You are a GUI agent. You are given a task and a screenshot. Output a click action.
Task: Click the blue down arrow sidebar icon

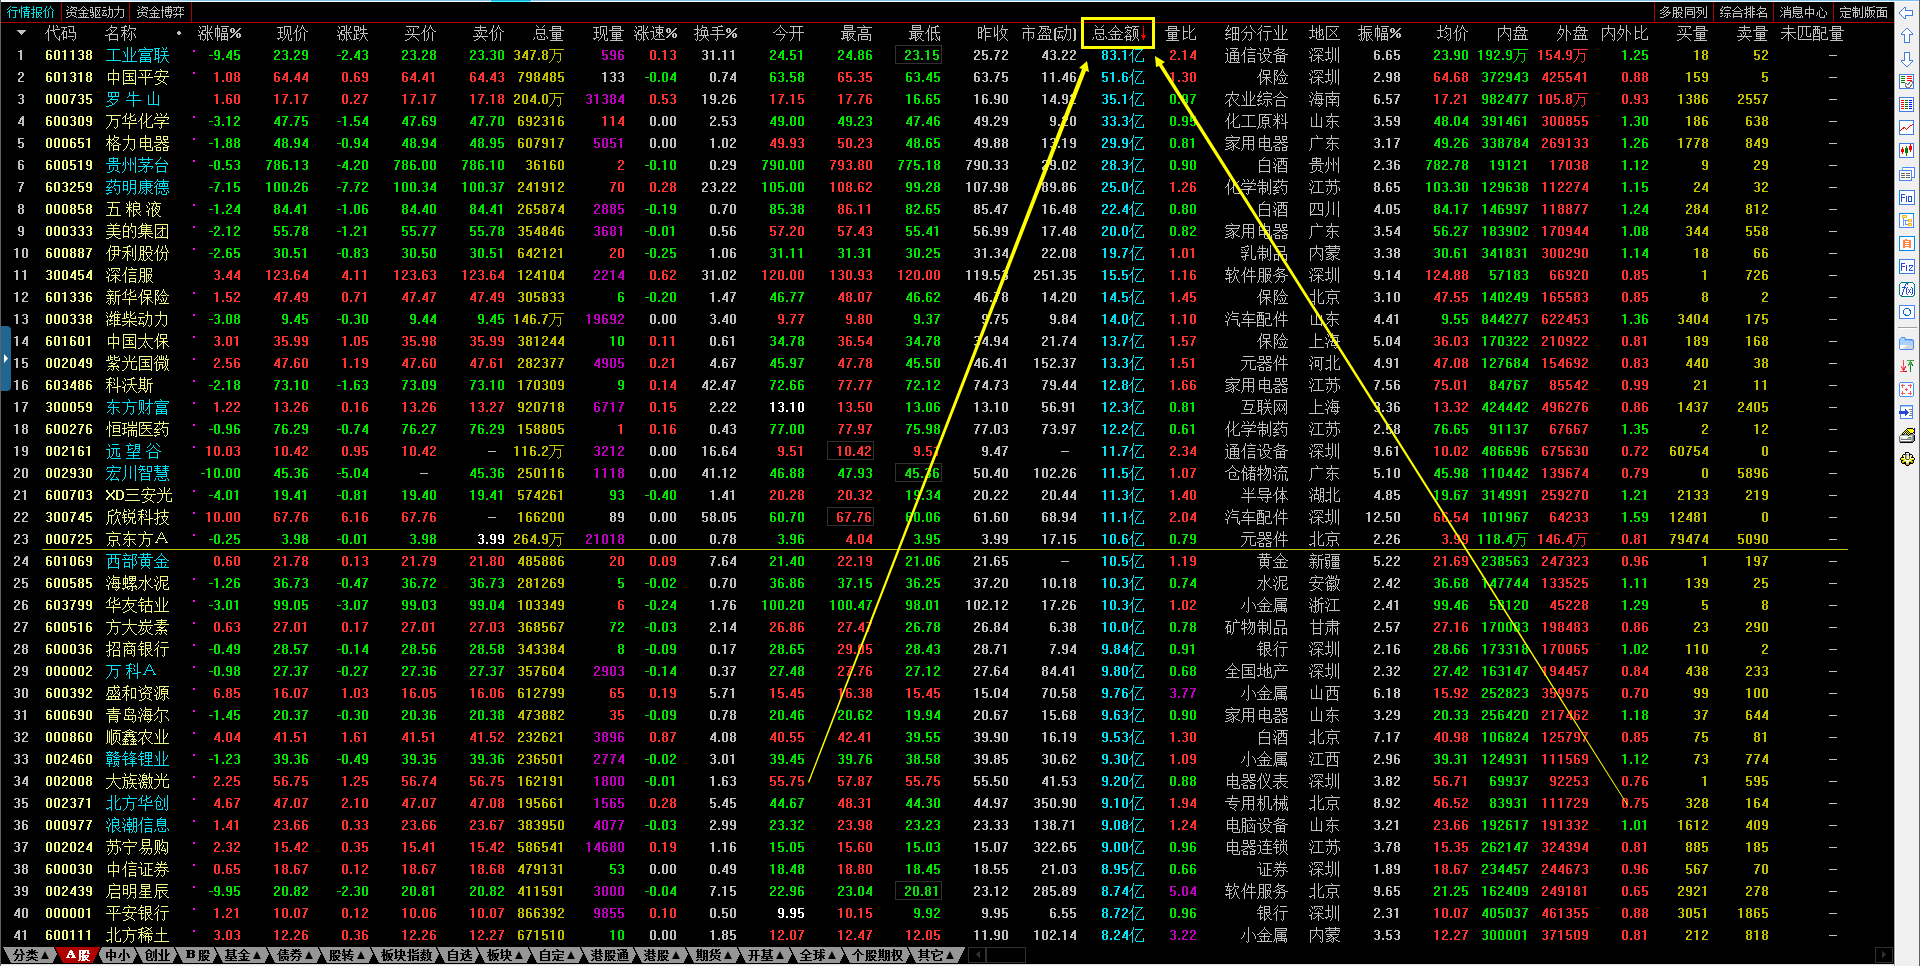coord(1907,59)
